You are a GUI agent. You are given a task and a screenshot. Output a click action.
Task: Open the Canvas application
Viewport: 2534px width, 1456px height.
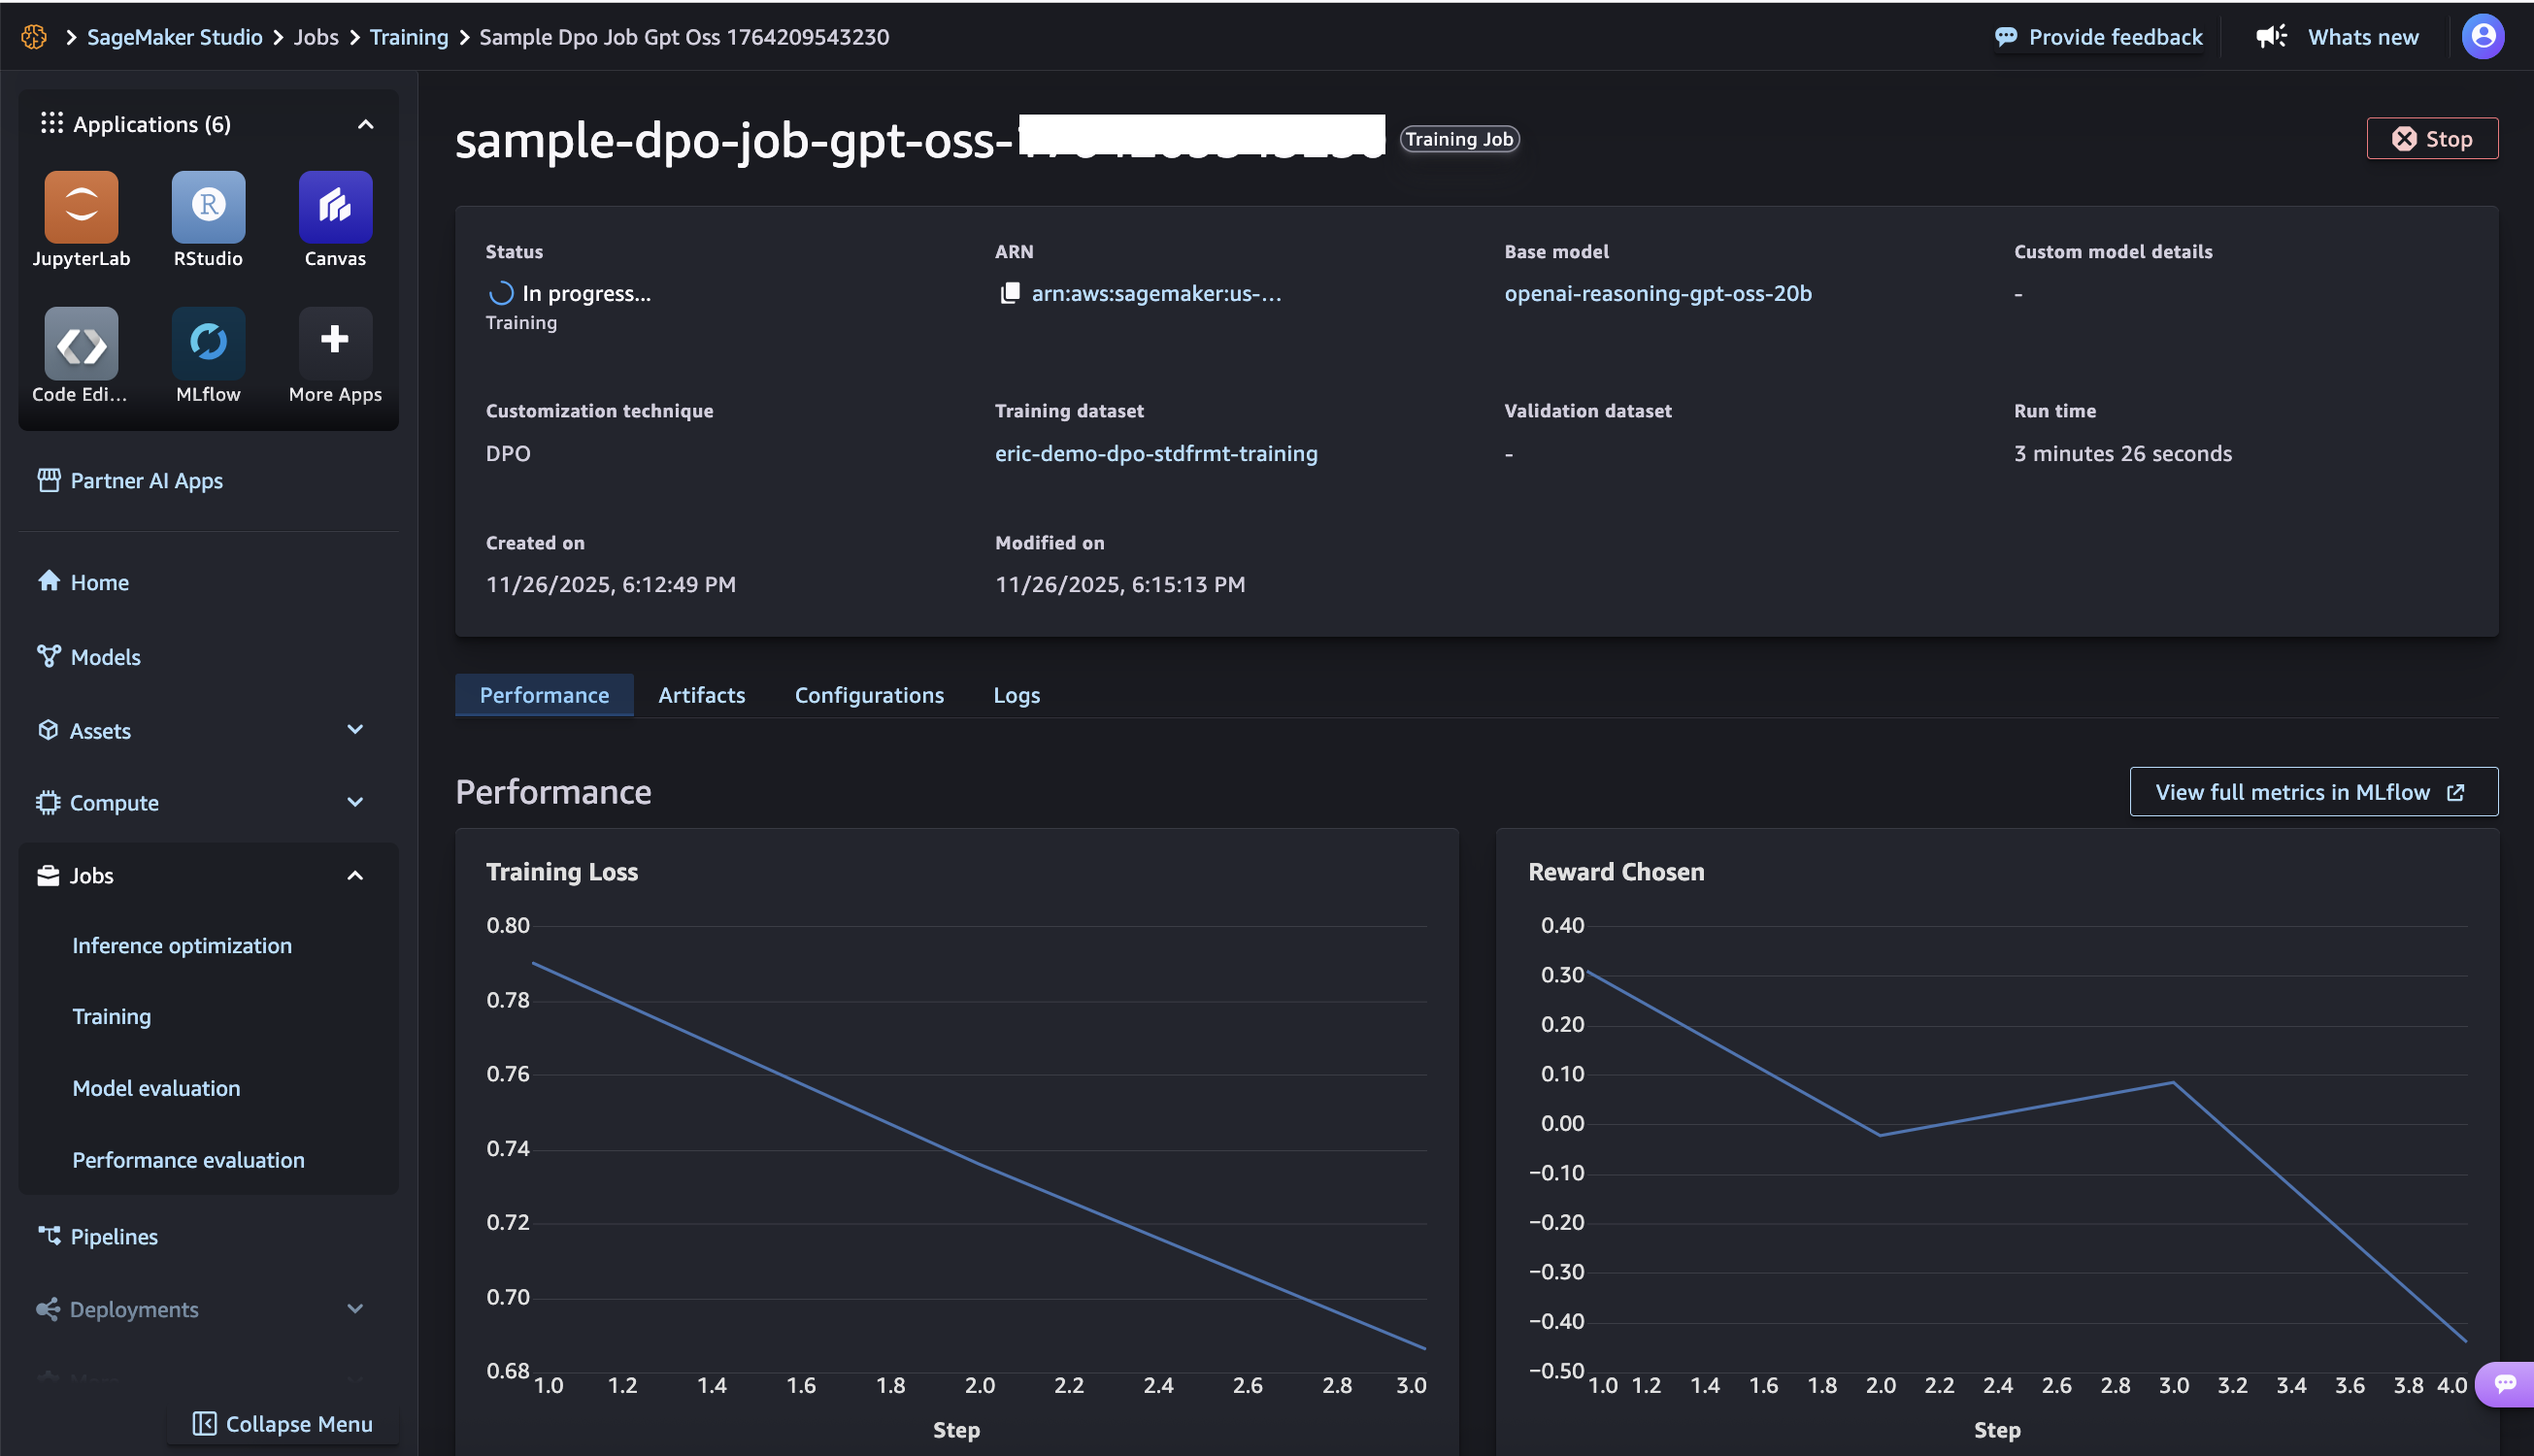click(335, 207)
